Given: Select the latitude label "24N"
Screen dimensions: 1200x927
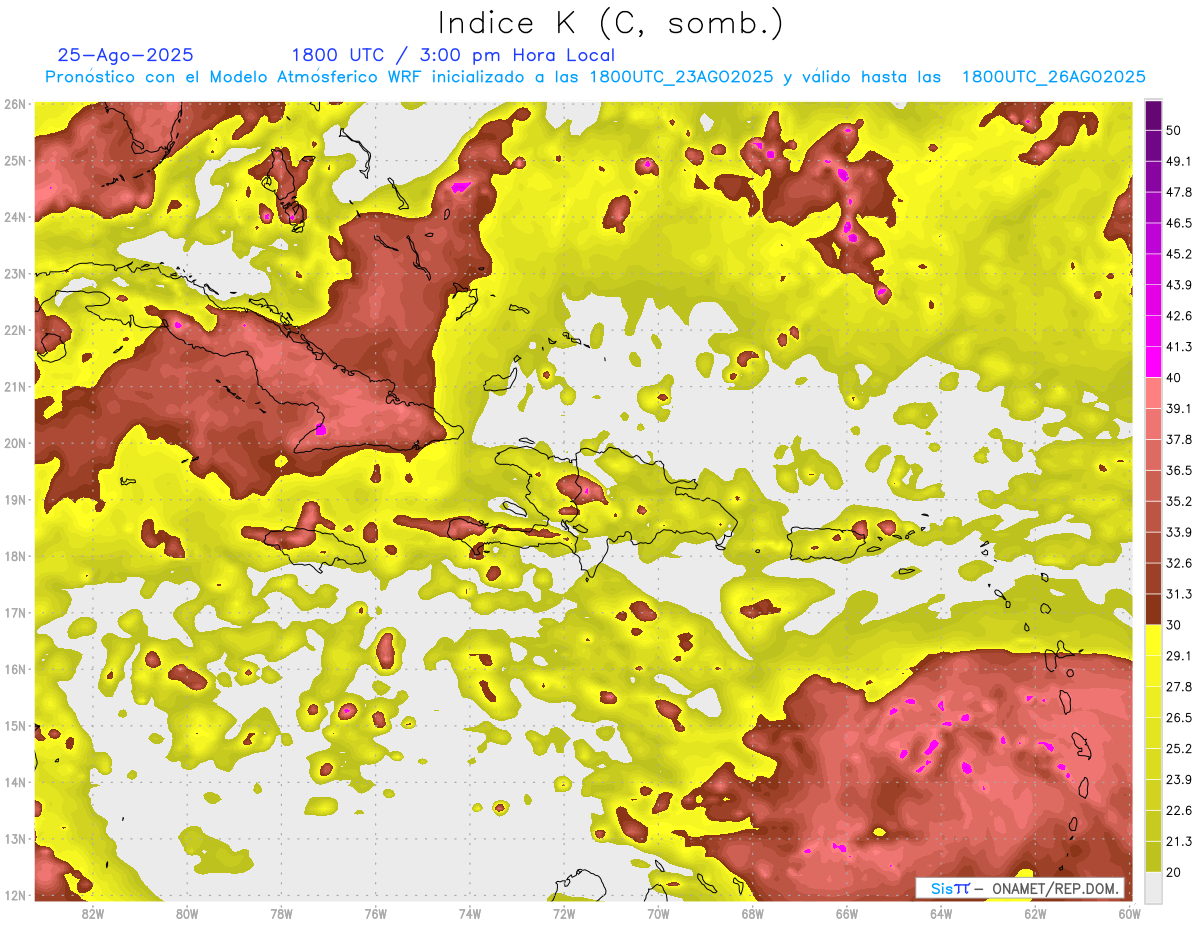Looking at the screenshot, I should coord(15,217).
